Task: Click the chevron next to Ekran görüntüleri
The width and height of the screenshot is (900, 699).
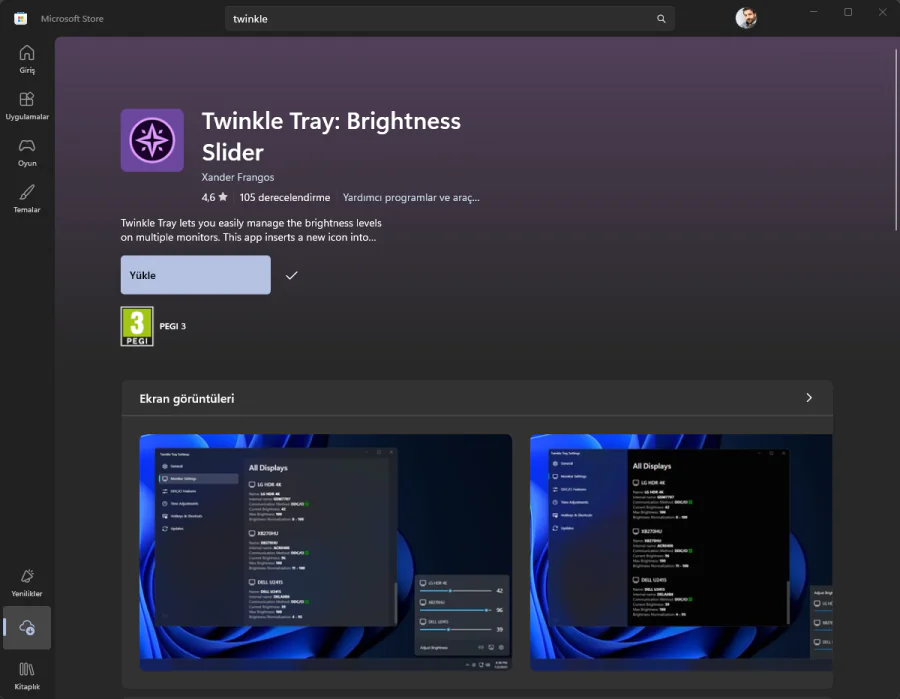Action: (x=809, y=397)
